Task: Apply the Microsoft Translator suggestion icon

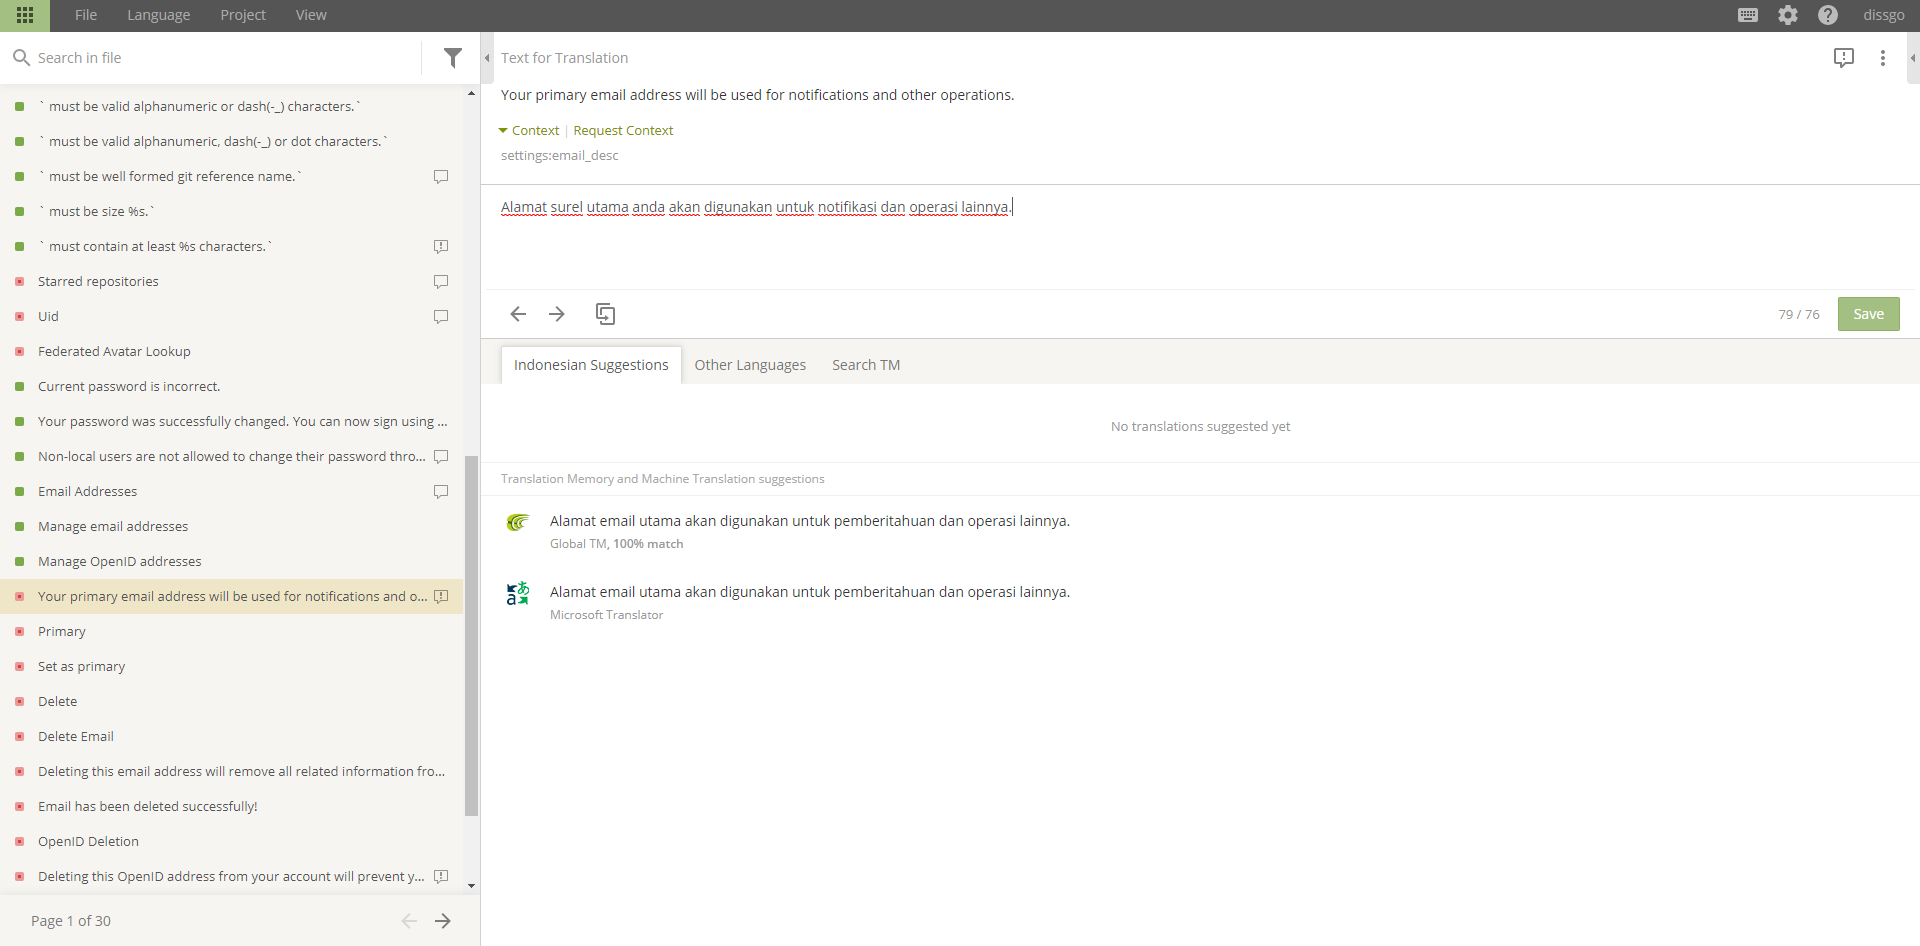Action: tap(517, 594)
